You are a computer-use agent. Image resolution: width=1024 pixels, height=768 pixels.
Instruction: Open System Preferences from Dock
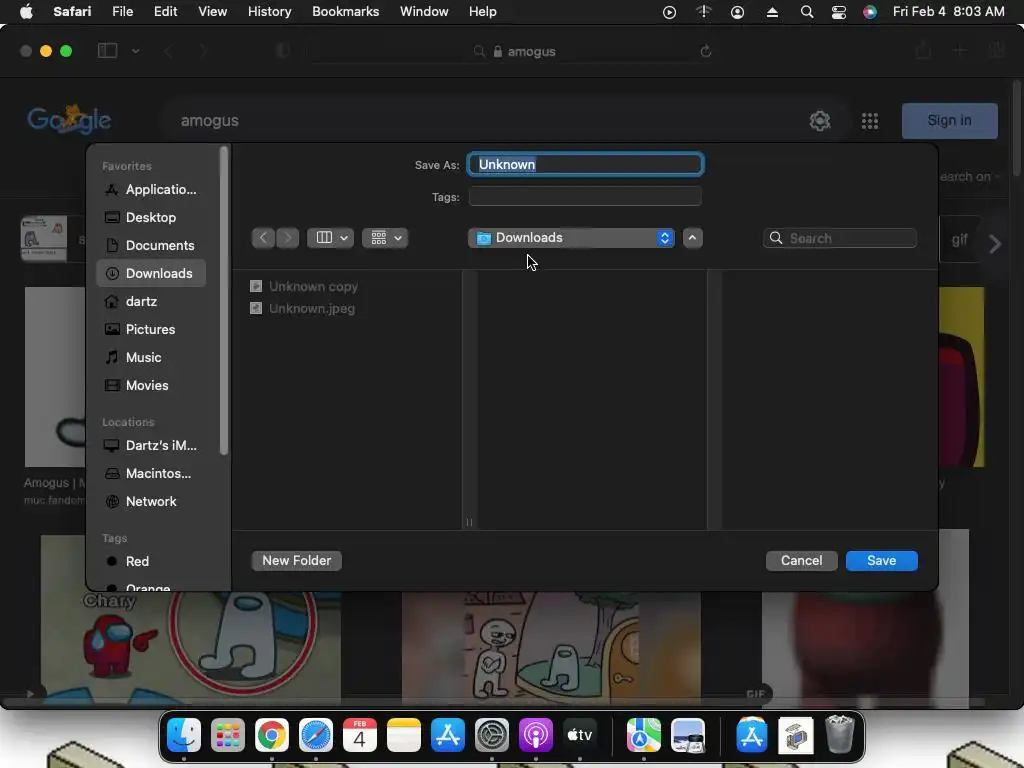(492, 735)
